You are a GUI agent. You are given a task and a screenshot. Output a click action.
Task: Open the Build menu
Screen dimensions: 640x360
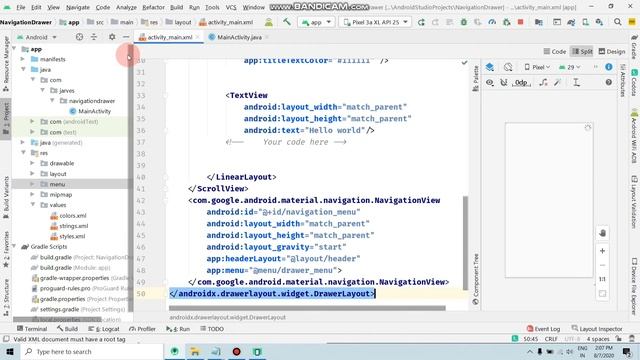pos(176,7)
